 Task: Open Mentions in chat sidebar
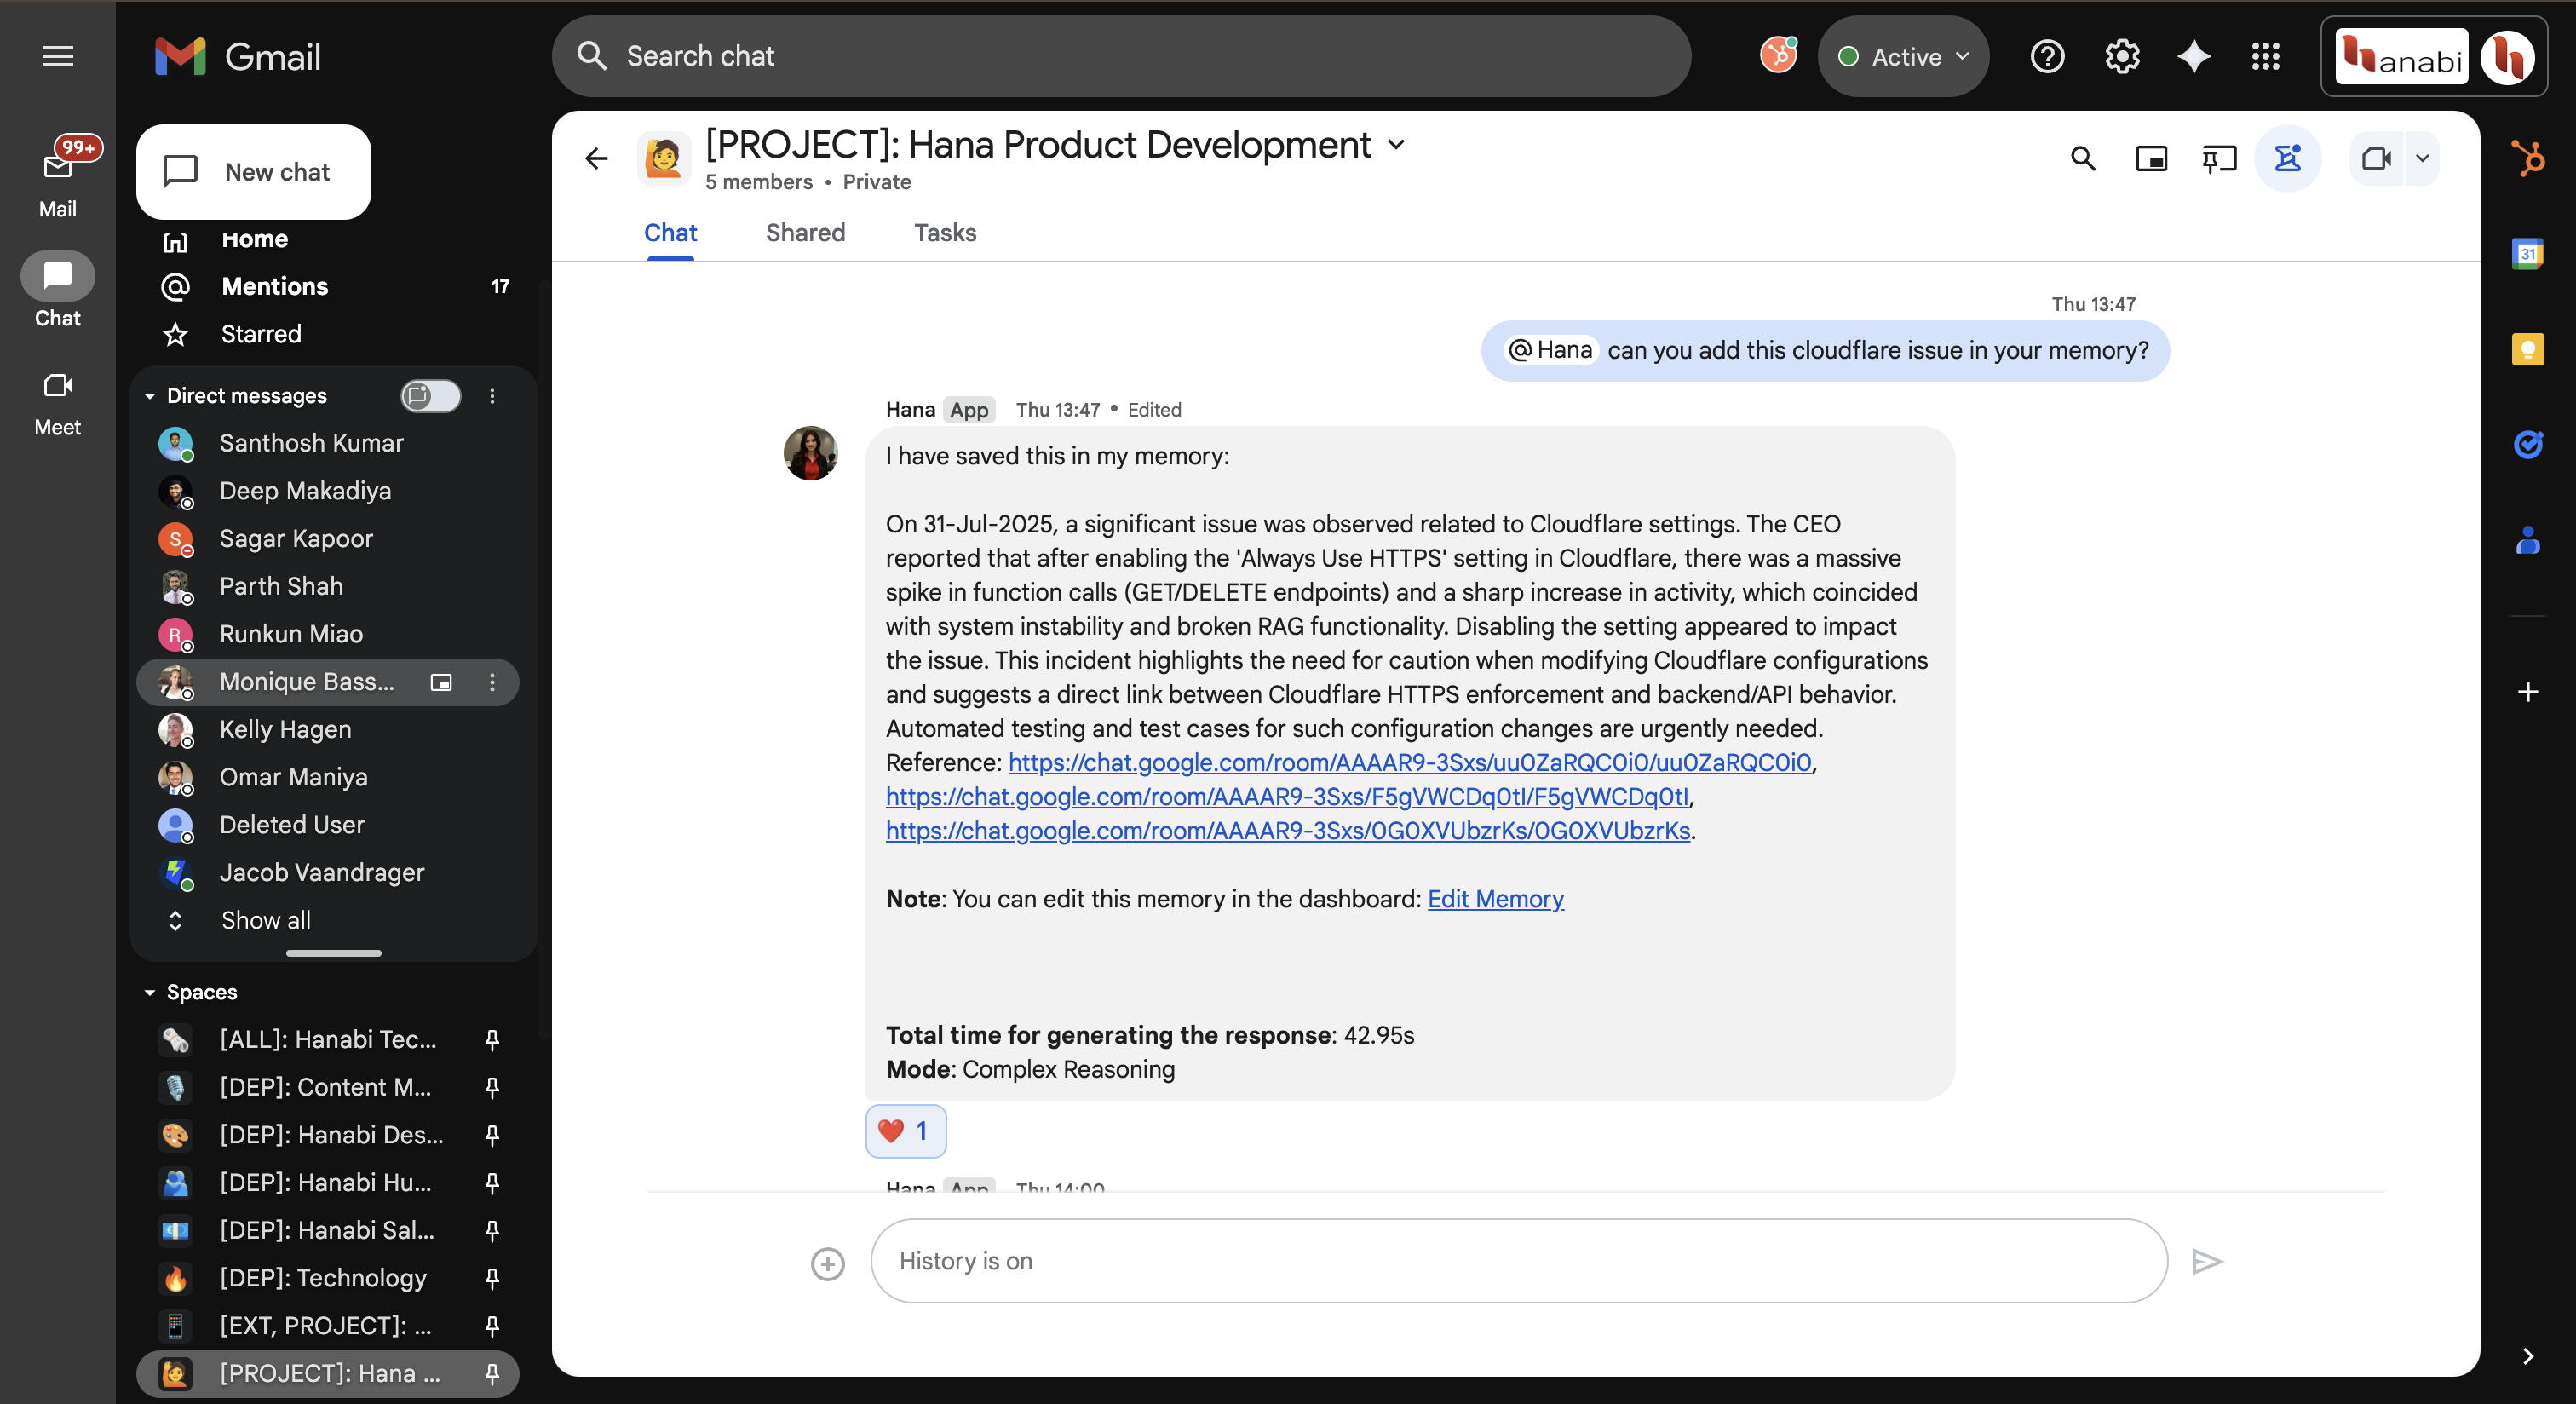click(x=274, y=286)
